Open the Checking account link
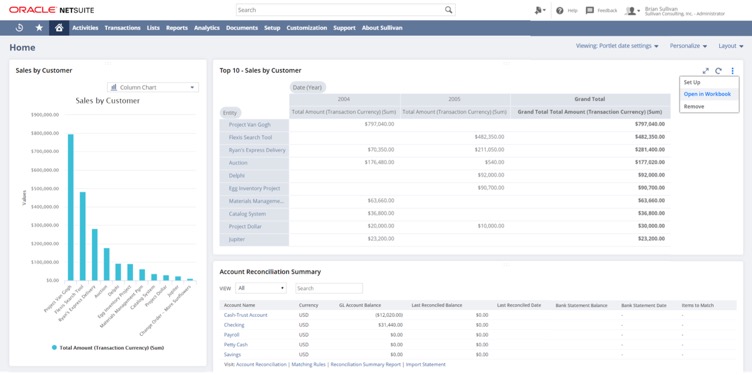752x375 pixels. coord(234,325)
